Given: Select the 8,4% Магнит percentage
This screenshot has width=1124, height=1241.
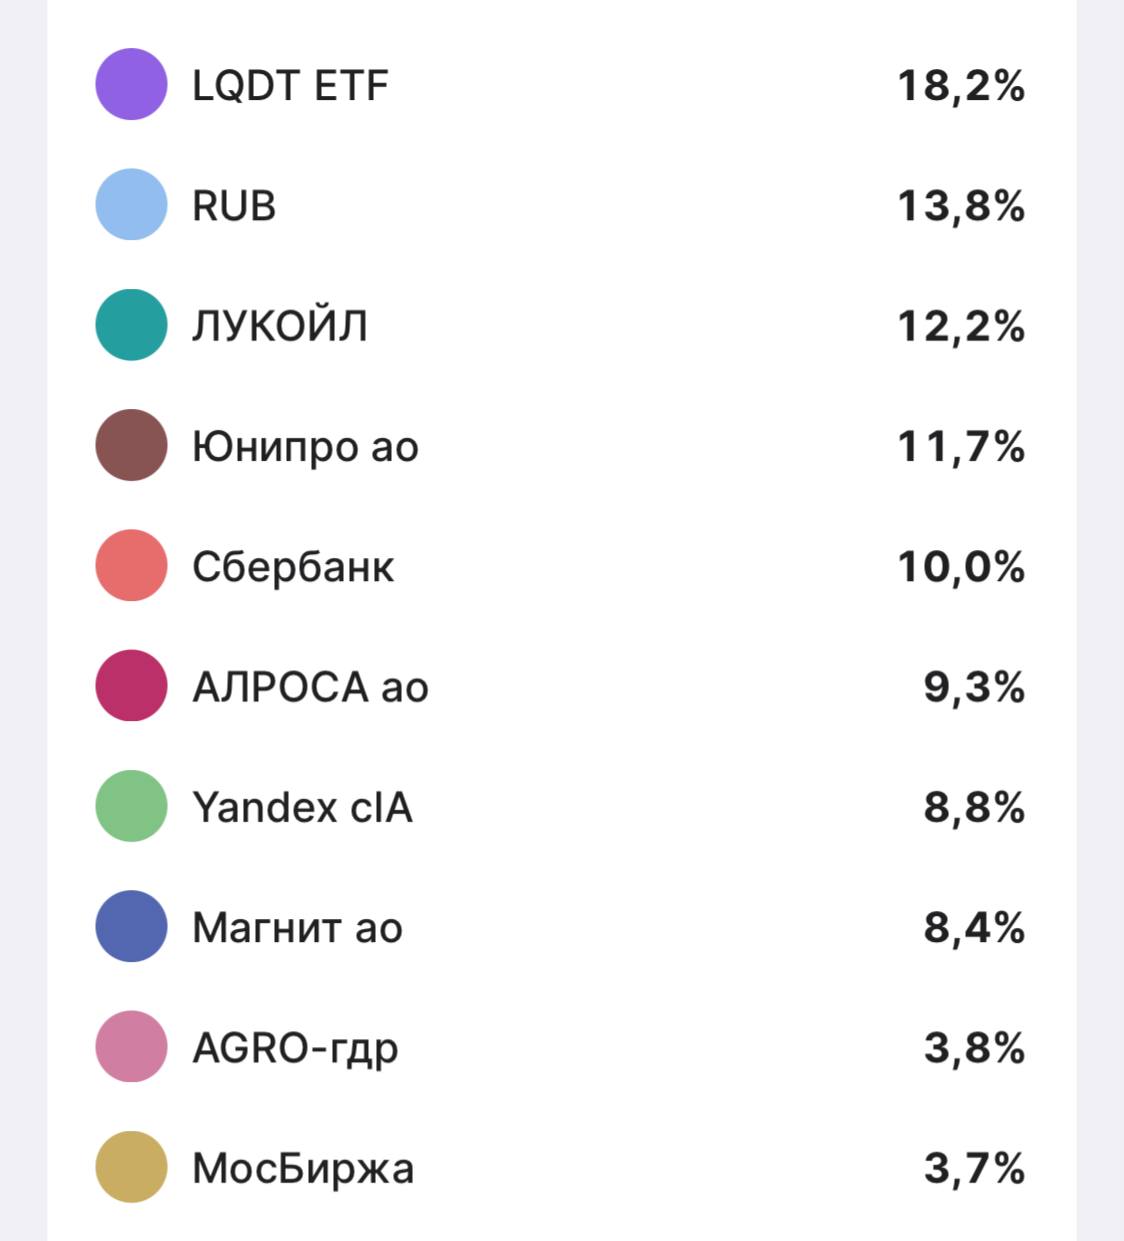Looking at the screenshot, I should click(x=974, y=928).
